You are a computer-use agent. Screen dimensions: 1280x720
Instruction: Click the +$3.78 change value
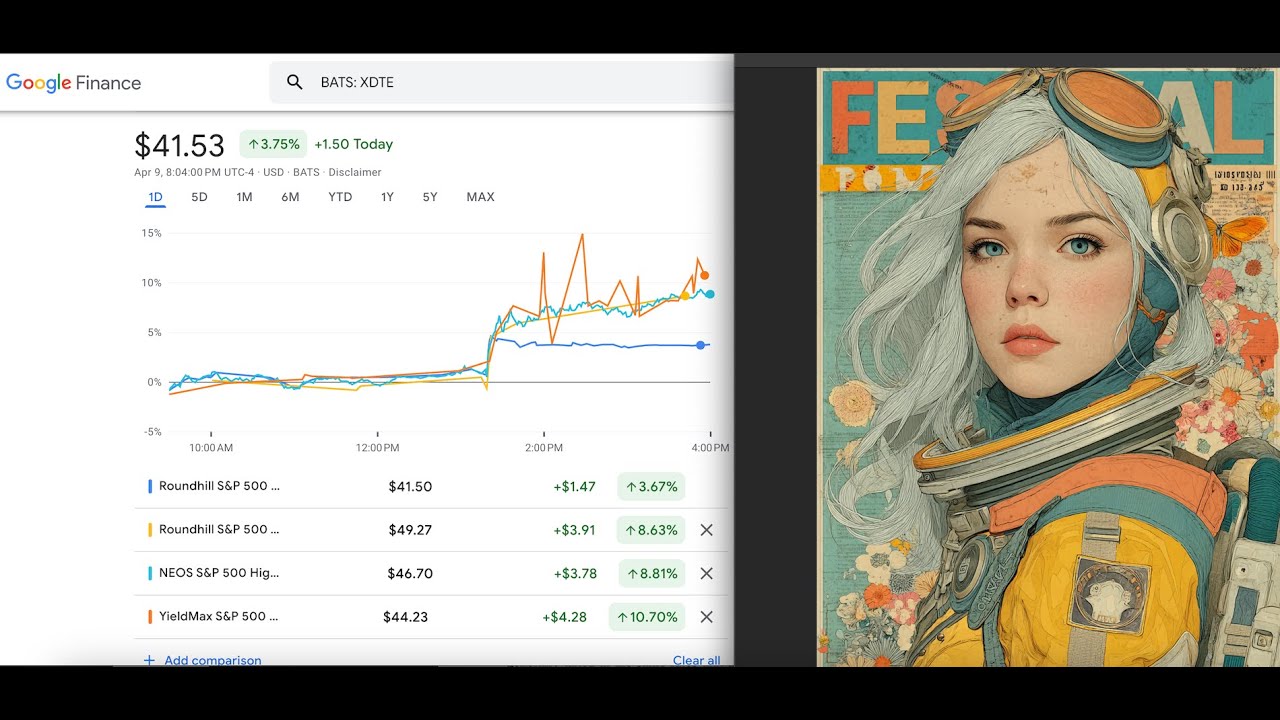(575, 574)
